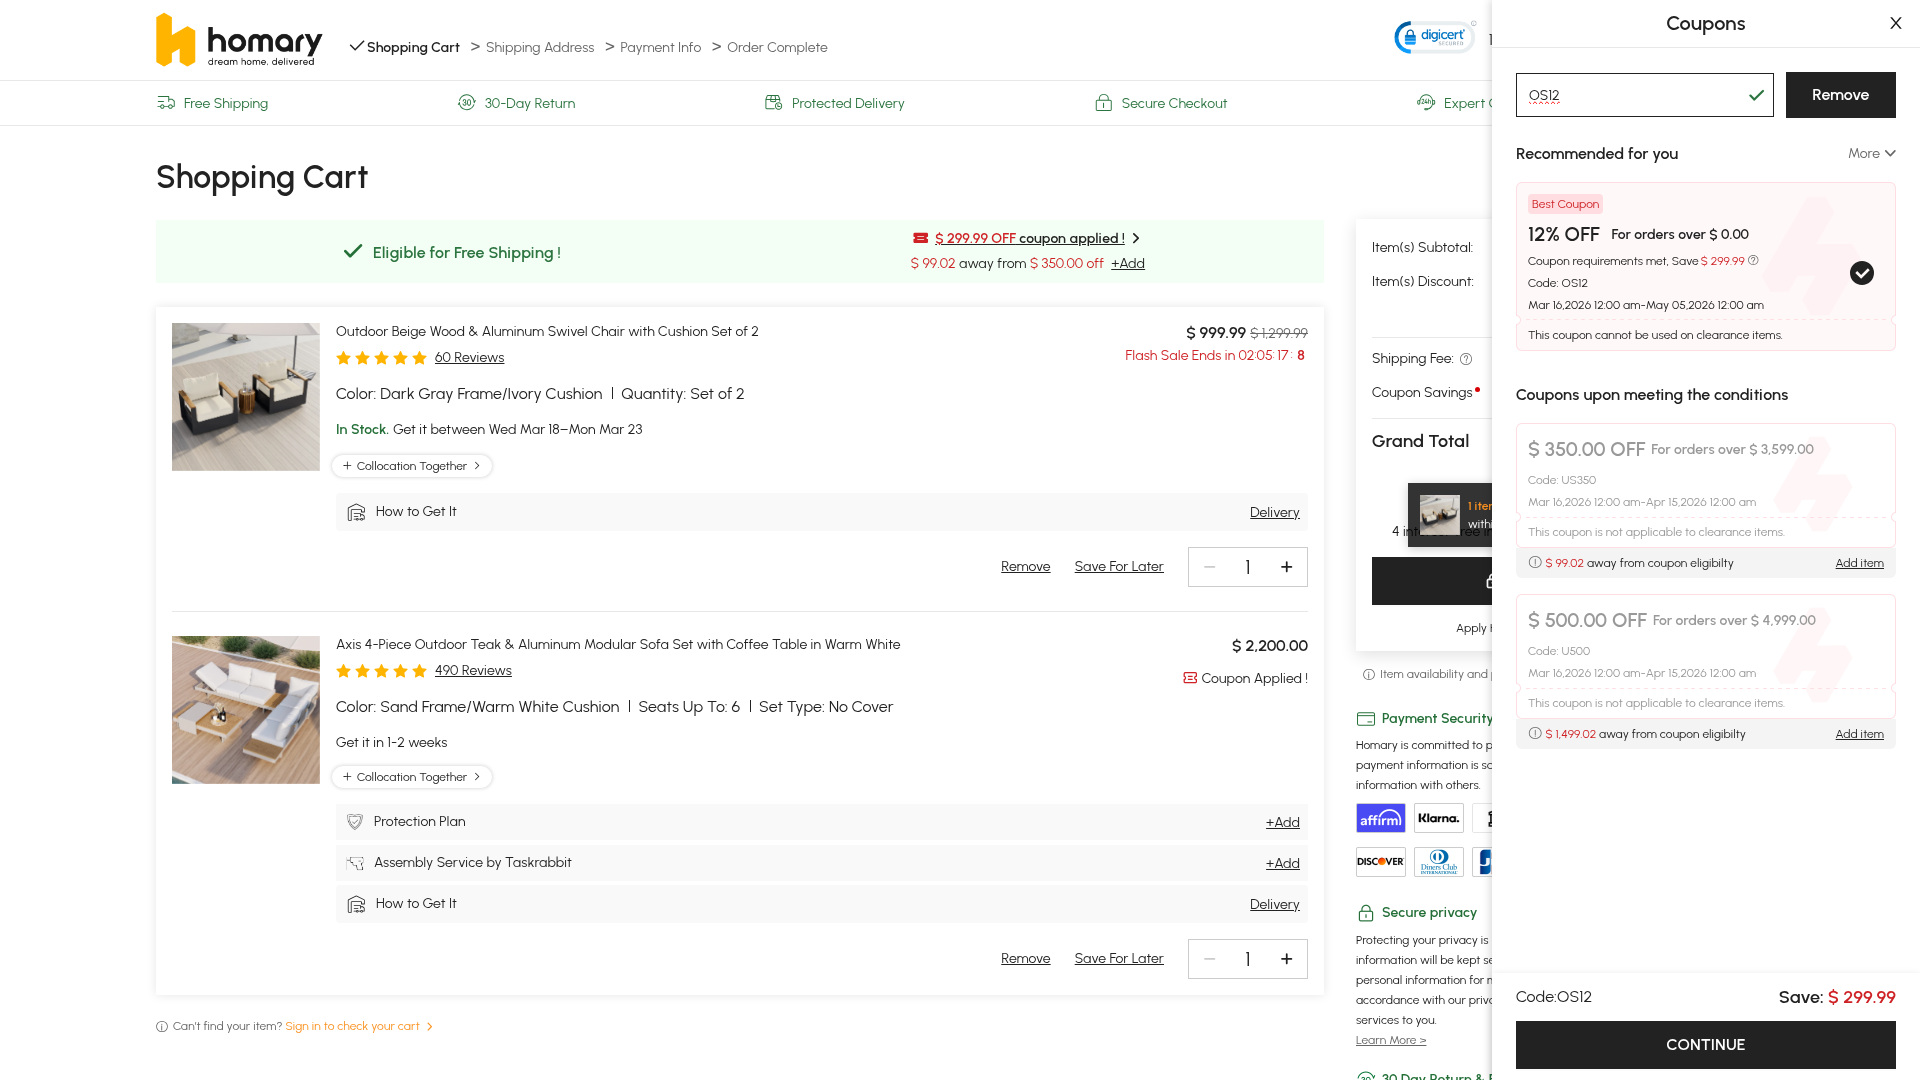
Task: Go to the Shipping Address step
Action: click(x=539, y=47)
